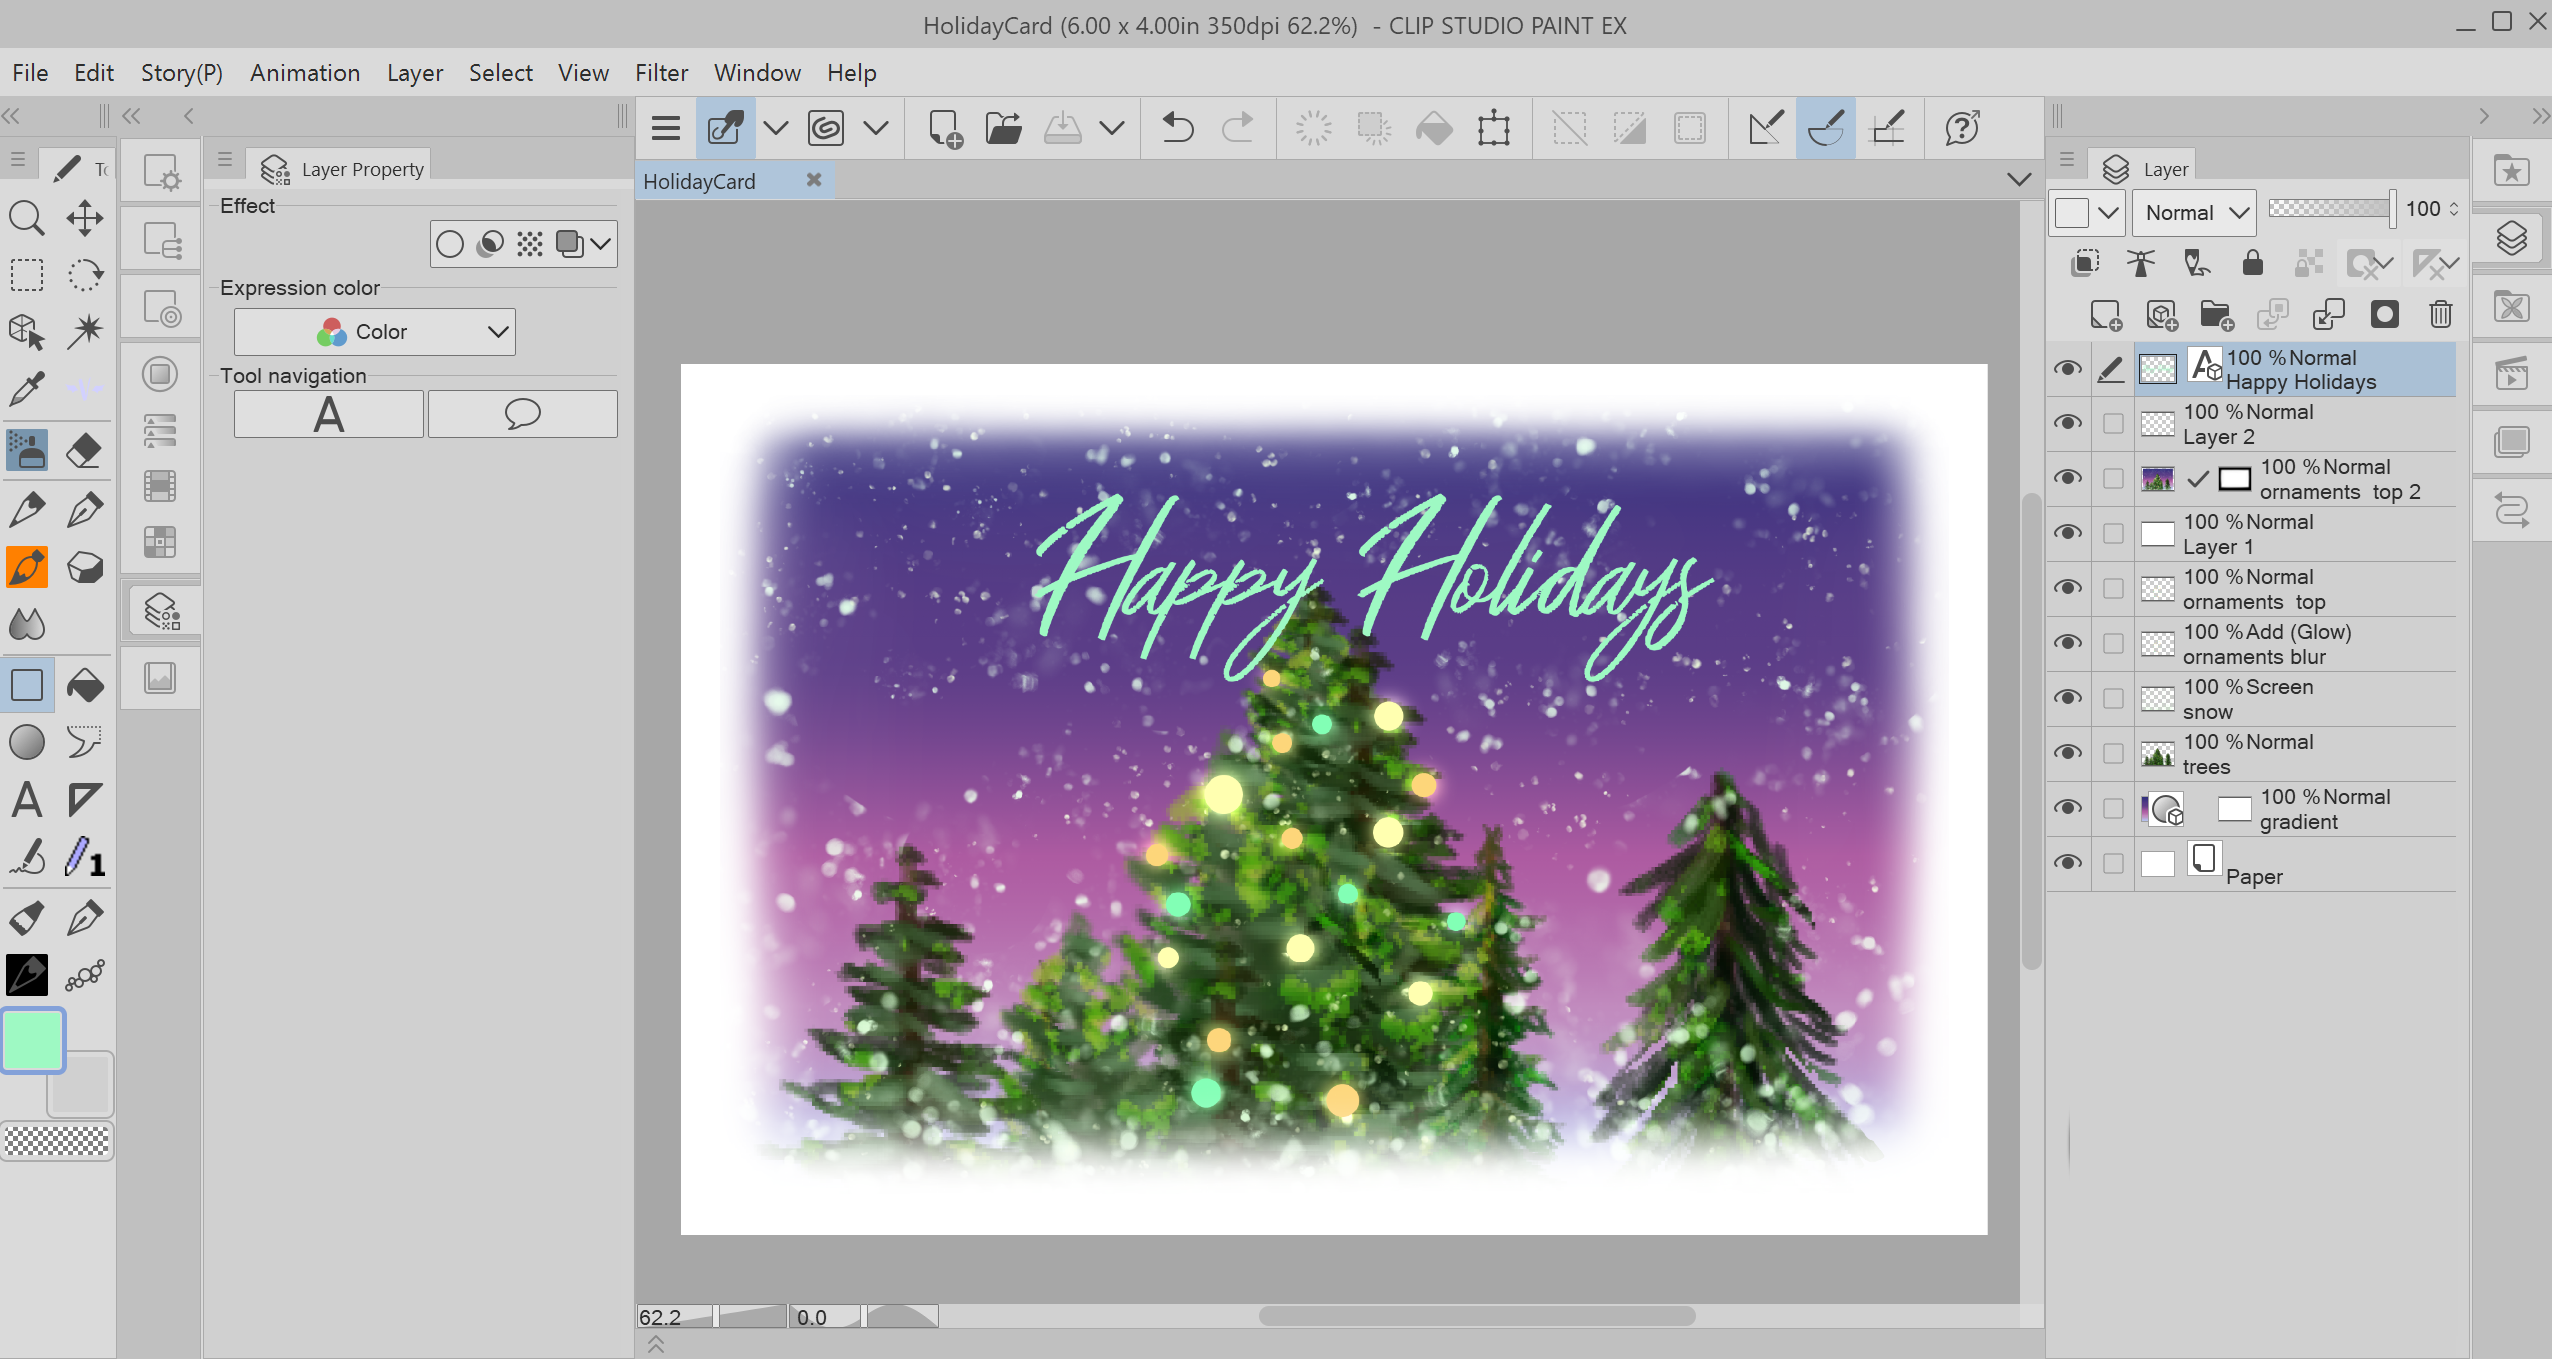Click the Redo arrow in command bar
The height and width of the screenshot is (1359, 2552).
click(x=1238, y=128)
